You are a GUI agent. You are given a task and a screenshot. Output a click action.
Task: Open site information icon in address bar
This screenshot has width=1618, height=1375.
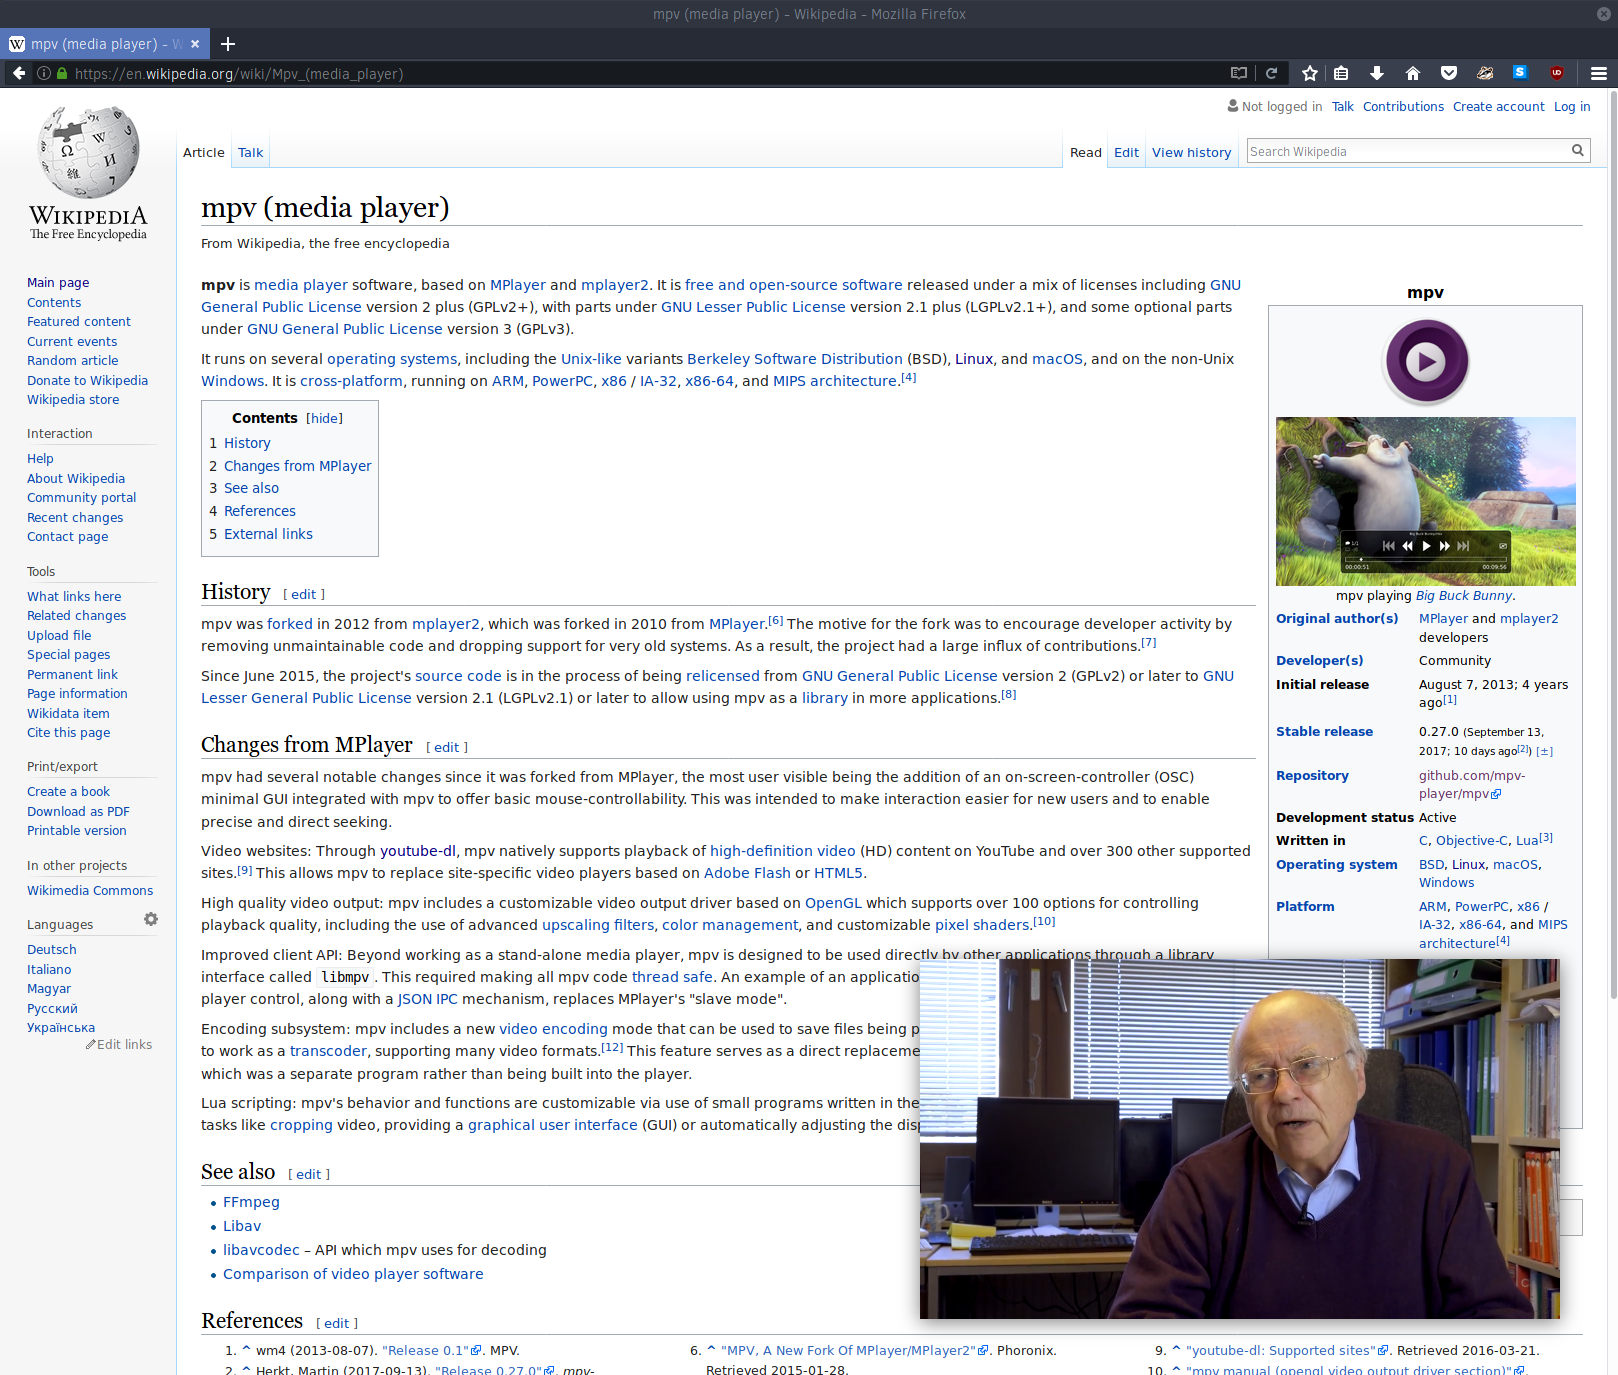pyautogui.click(x=44, y=73)
